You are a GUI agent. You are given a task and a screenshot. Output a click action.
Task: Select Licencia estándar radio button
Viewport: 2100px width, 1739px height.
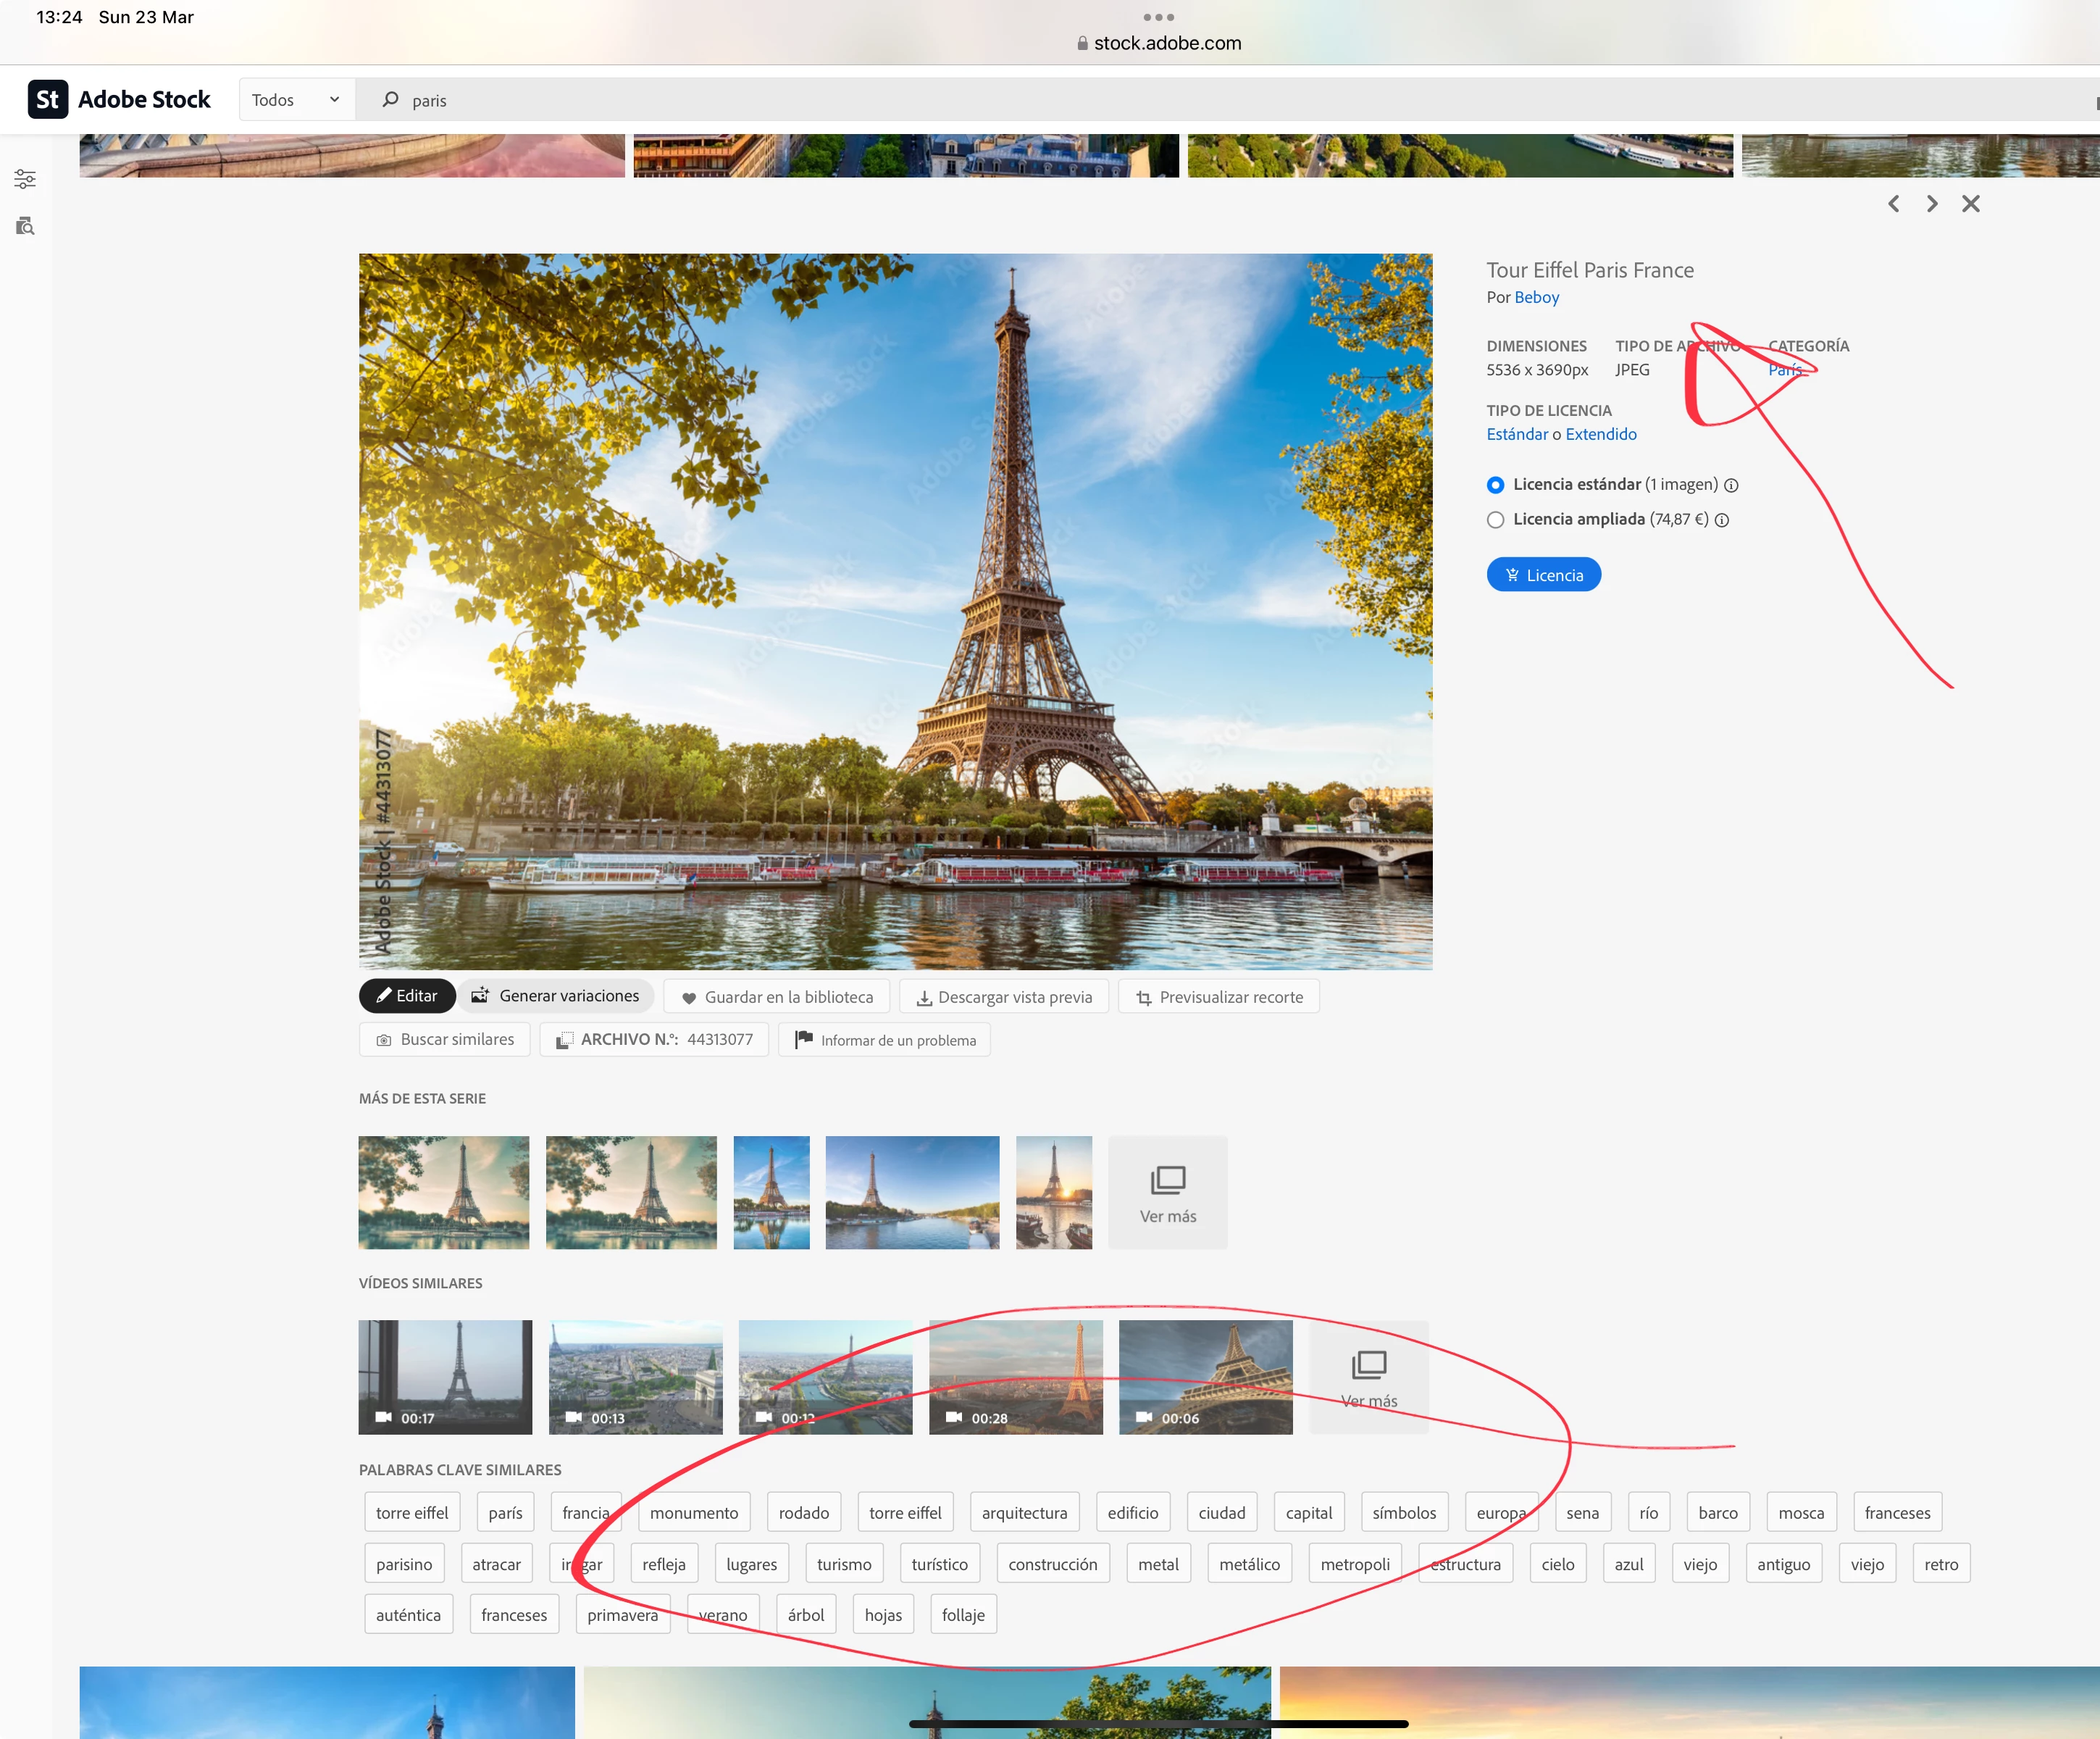point(1495,485)
